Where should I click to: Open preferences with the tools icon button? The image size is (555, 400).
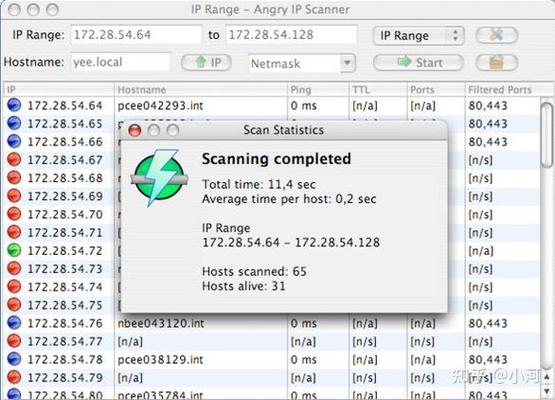(x=497, y=35)
